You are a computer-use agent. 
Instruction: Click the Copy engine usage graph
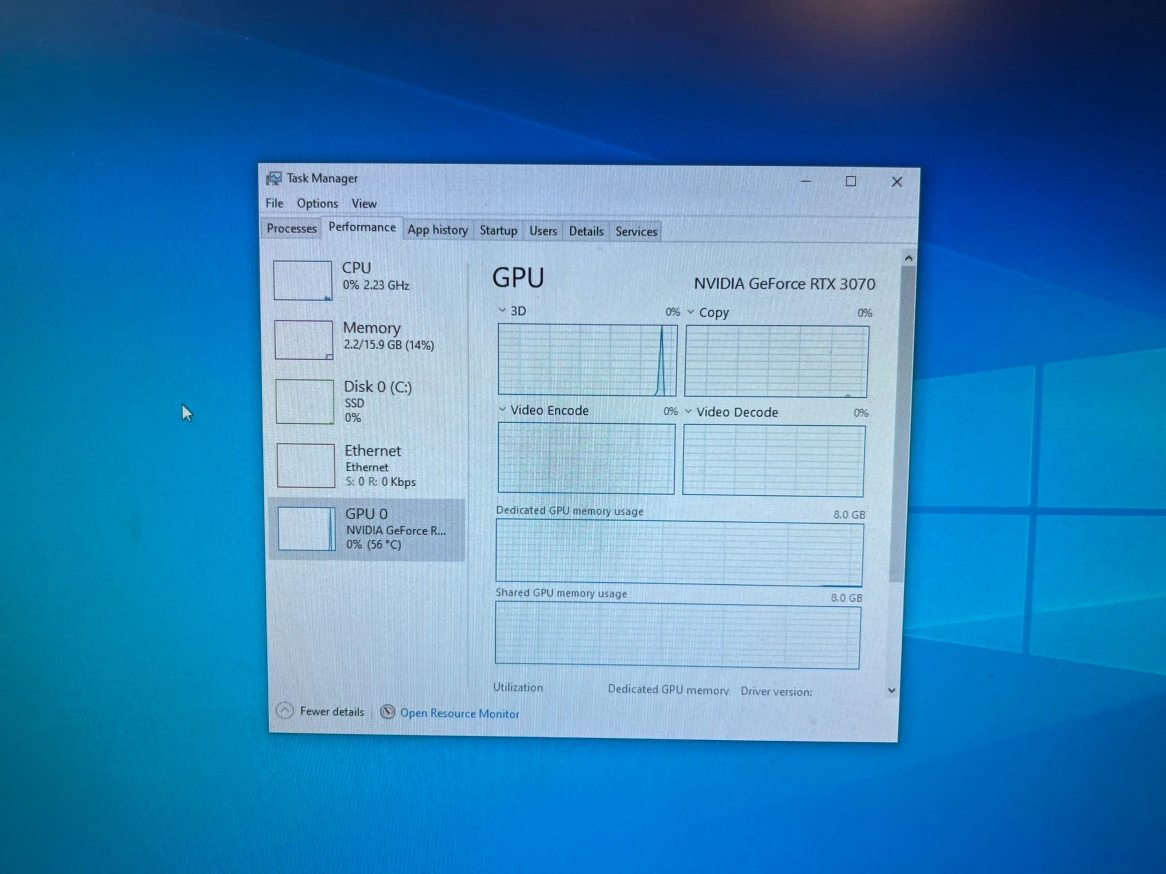coord(776,362)
